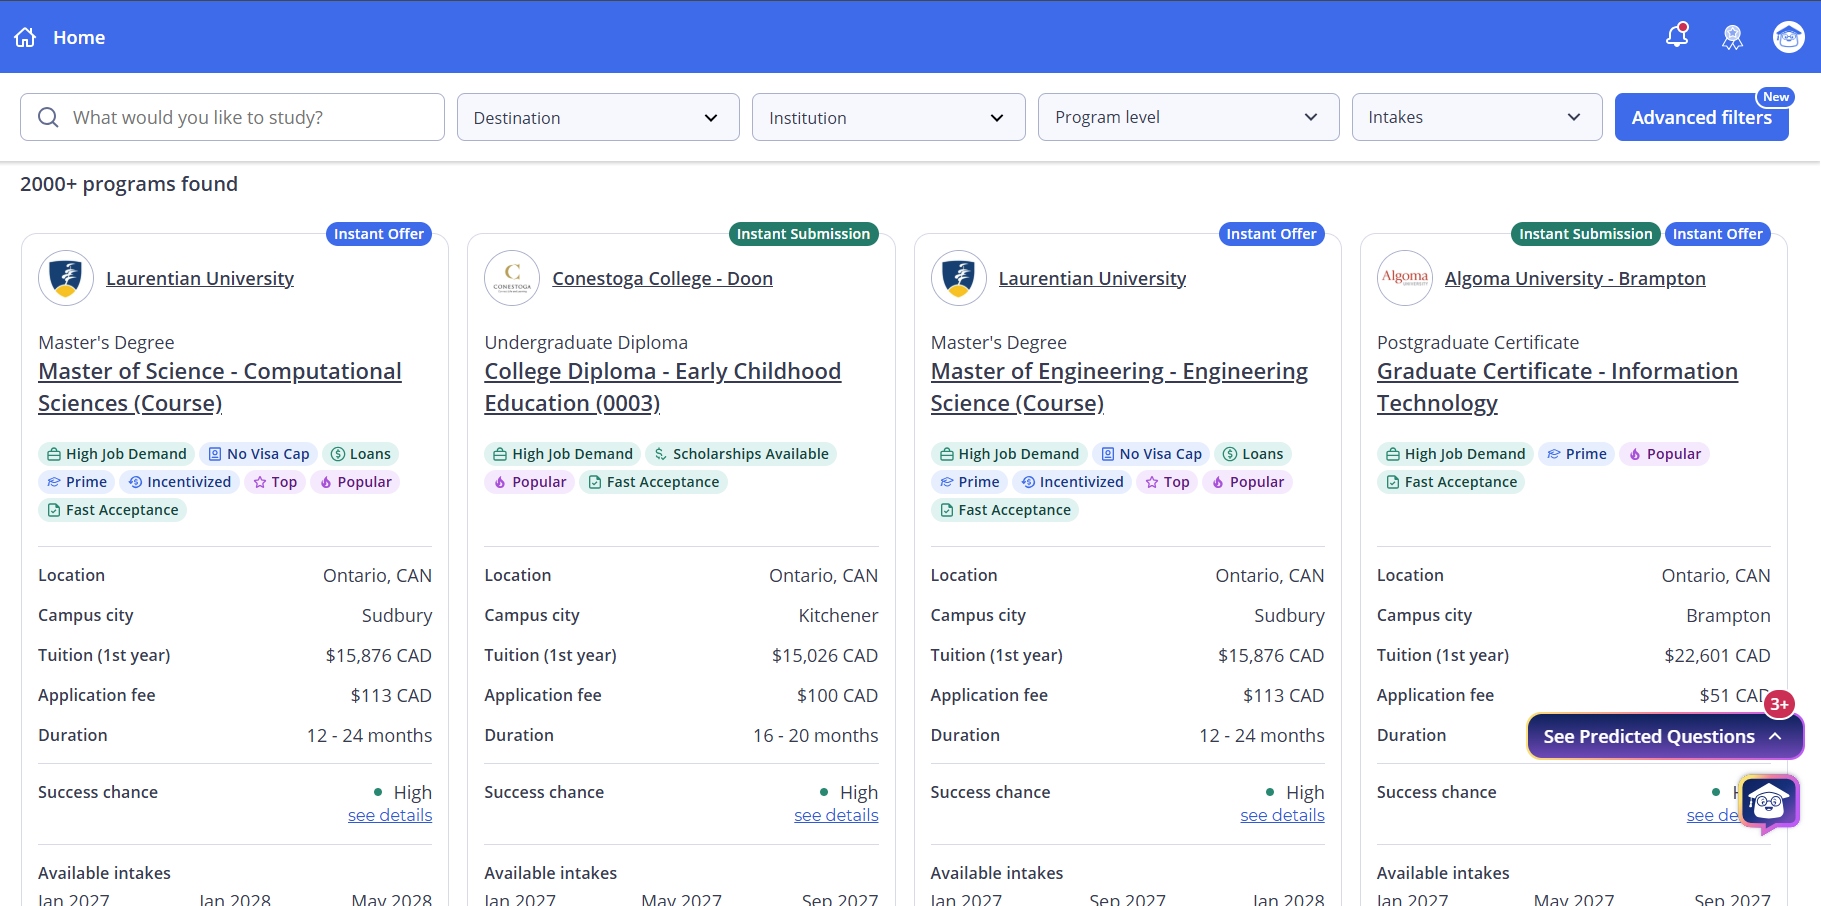Click Laurentian University logo on third card

coord(959,278)
